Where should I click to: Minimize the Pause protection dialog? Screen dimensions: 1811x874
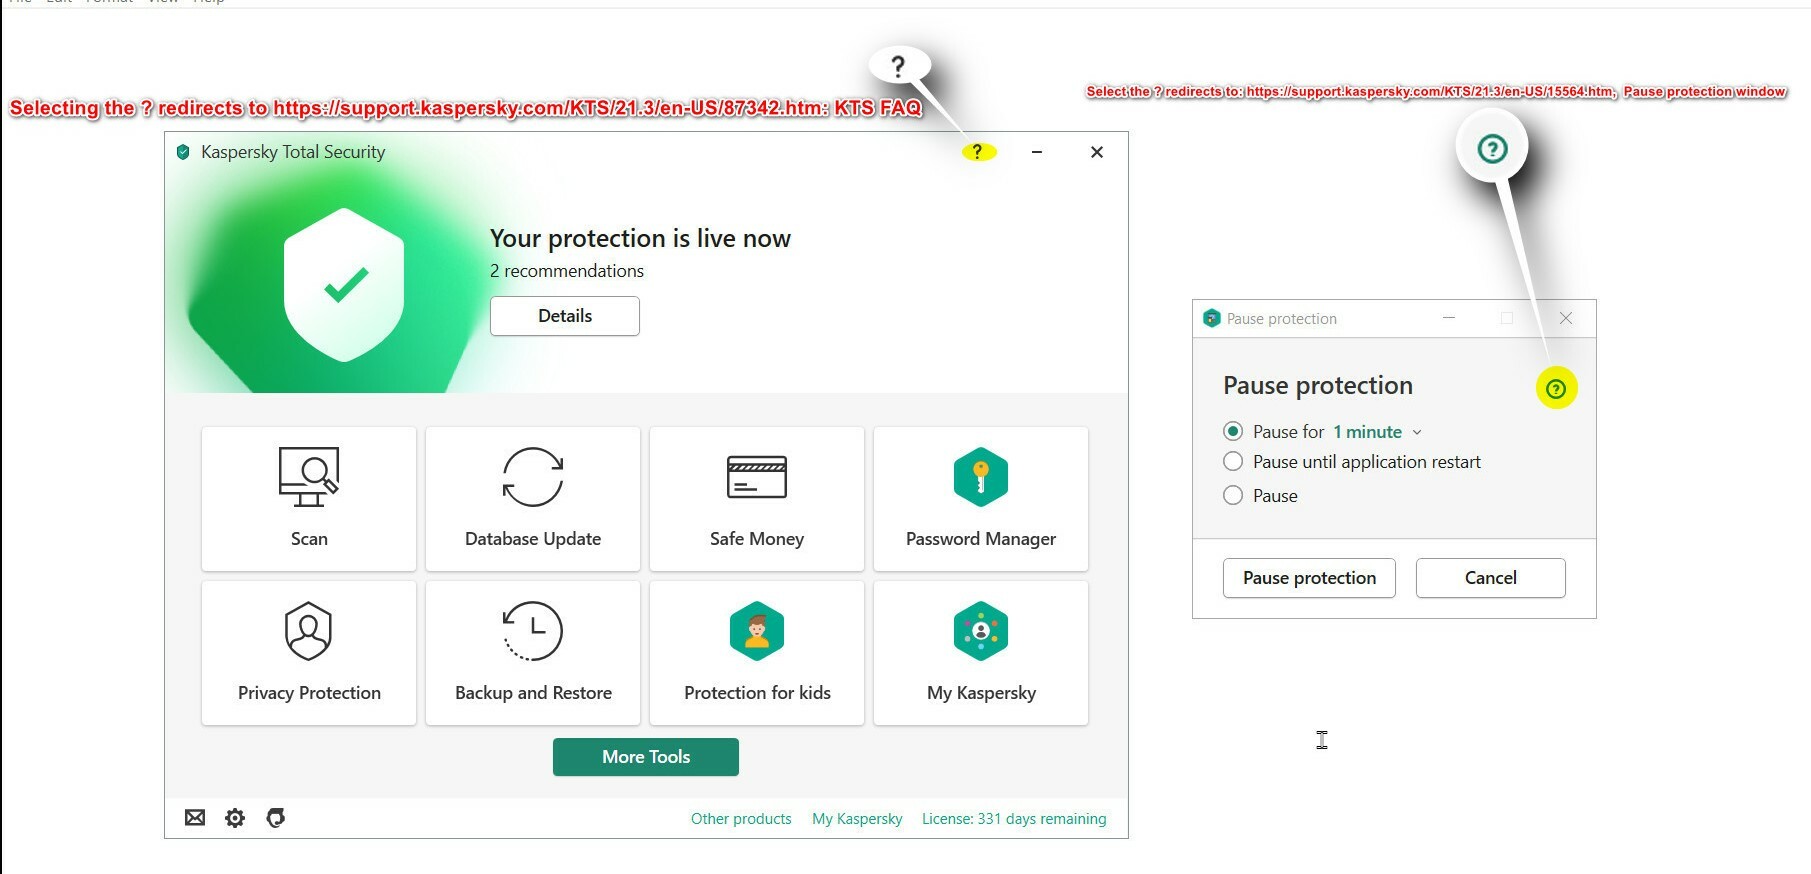click(1449, 318)
